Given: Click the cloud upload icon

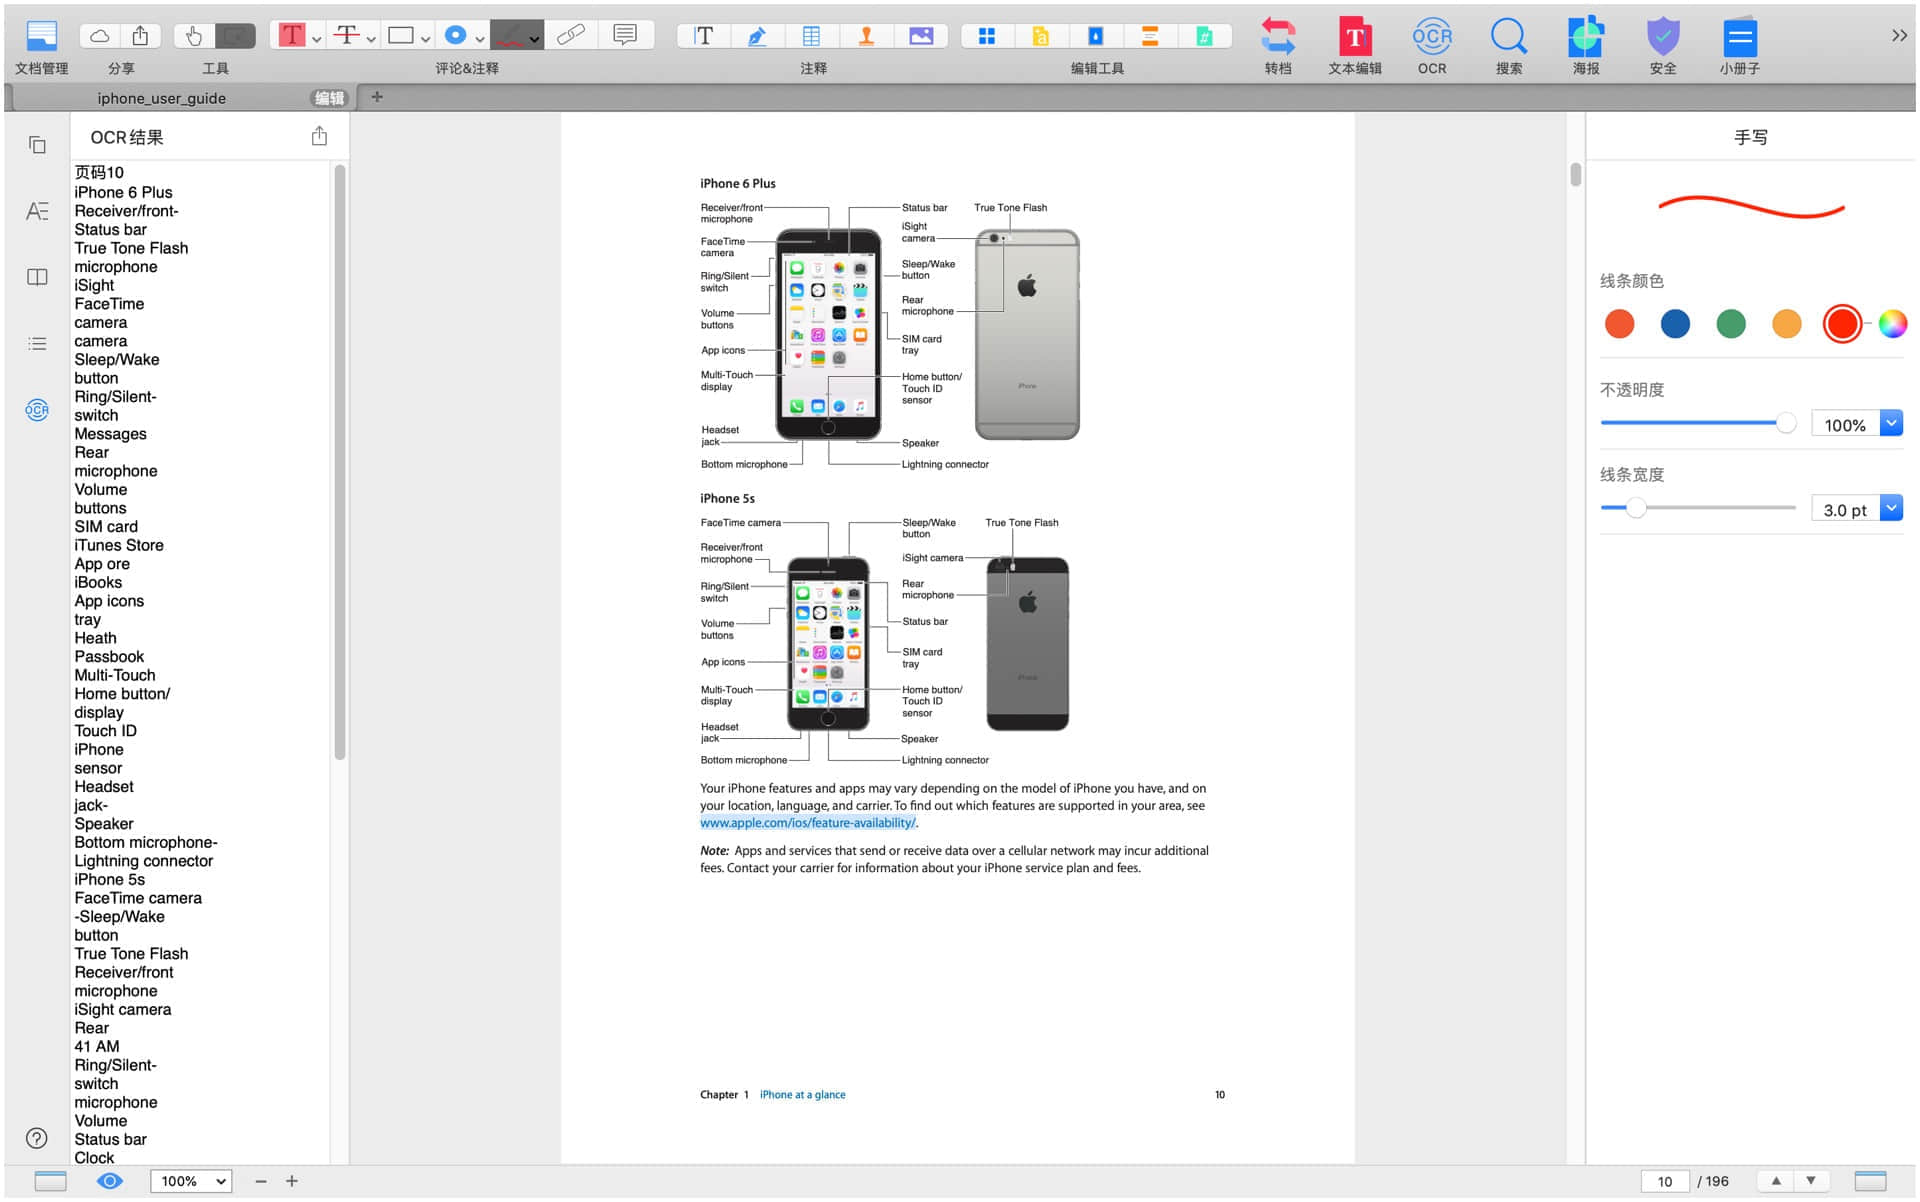Looking at the screenshot, I should (100, 36).
